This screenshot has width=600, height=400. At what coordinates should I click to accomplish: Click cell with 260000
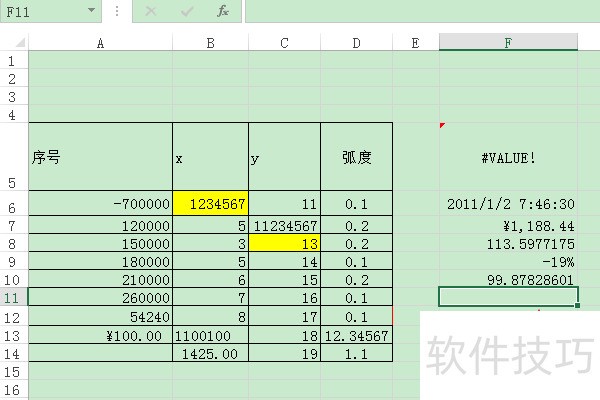[100, 297]
